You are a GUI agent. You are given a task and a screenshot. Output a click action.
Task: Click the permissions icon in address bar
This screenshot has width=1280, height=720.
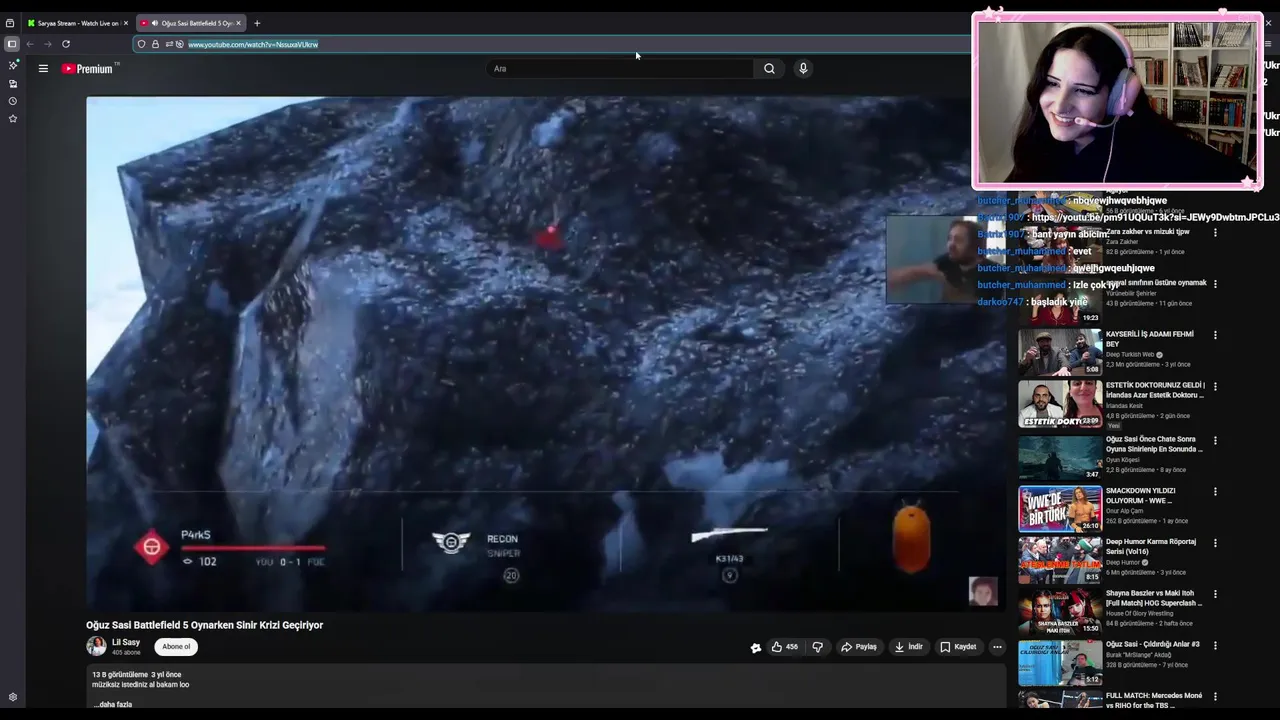tap(168, 44)
